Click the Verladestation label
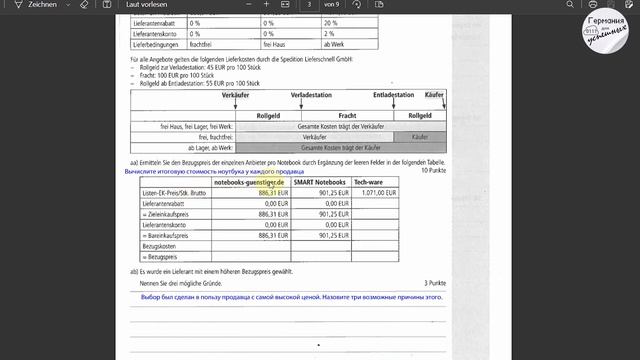 [311, 95]
